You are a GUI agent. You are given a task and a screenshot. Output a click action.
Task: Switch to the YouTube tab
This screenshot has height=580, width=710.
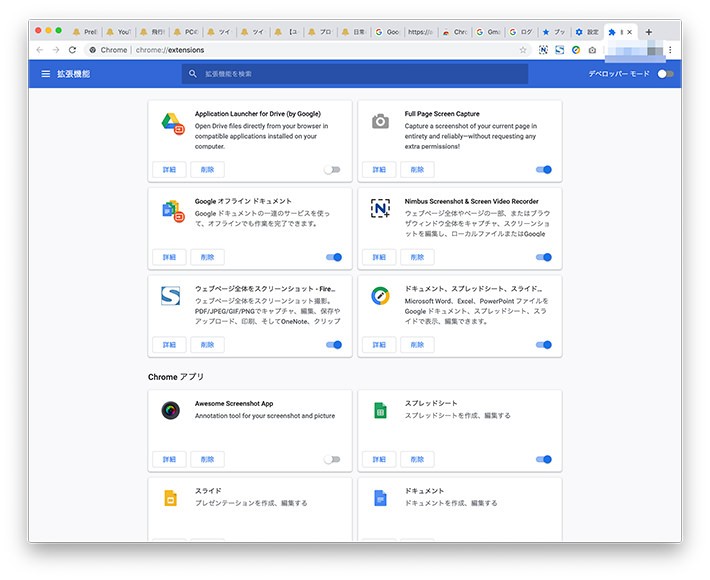119,32
